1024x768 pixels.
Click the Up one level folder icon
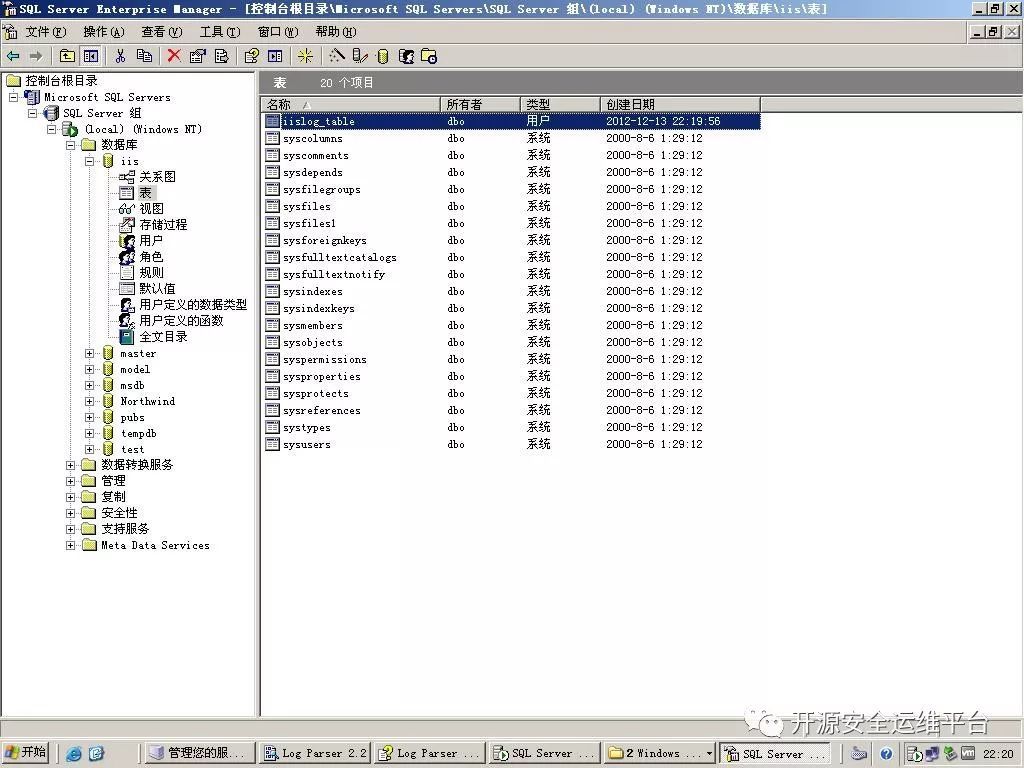point(67,56)
